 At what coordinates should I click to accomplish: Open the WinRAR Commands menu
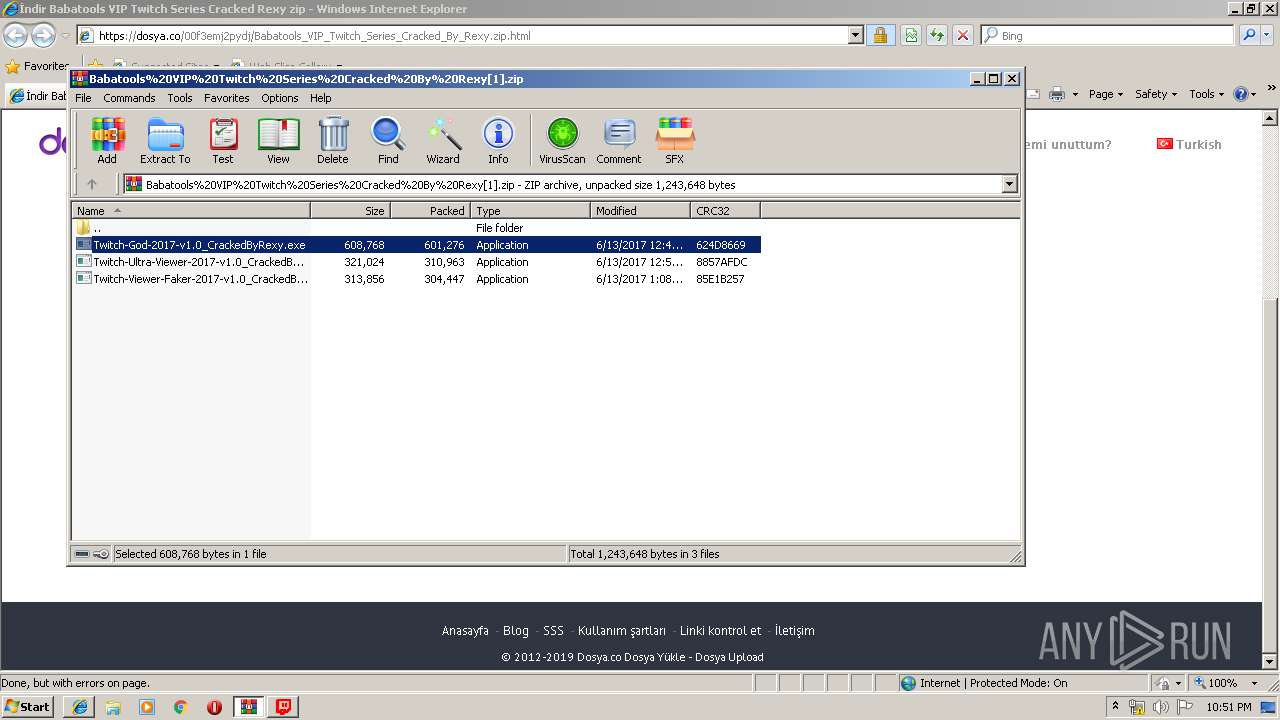(x=129, y=98)
